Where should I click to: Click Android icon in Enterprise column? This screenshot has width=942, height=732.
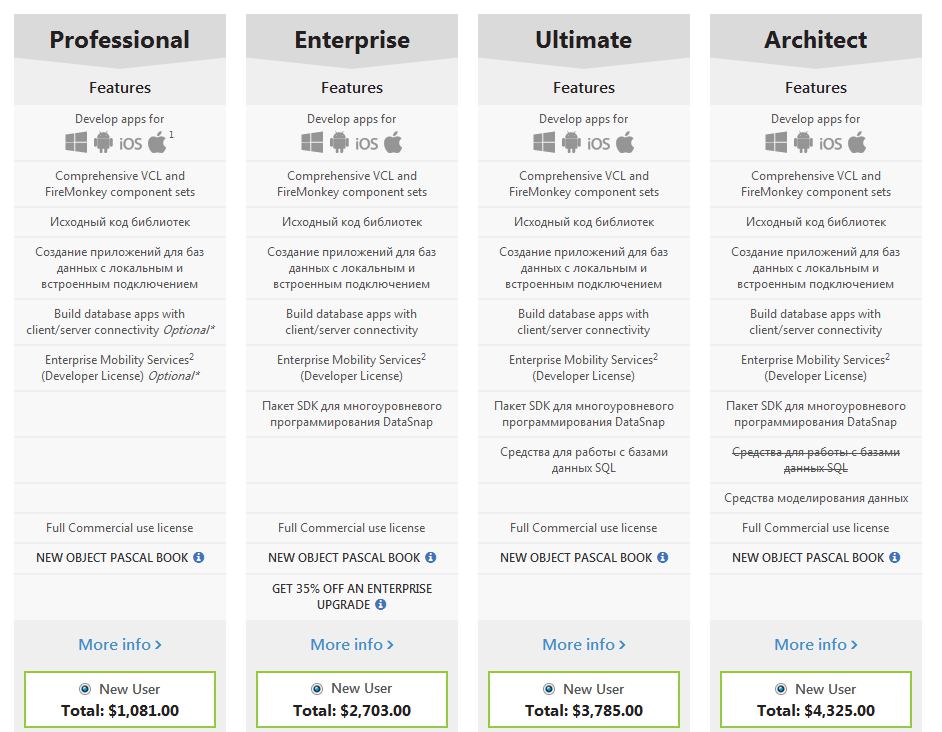339,143
